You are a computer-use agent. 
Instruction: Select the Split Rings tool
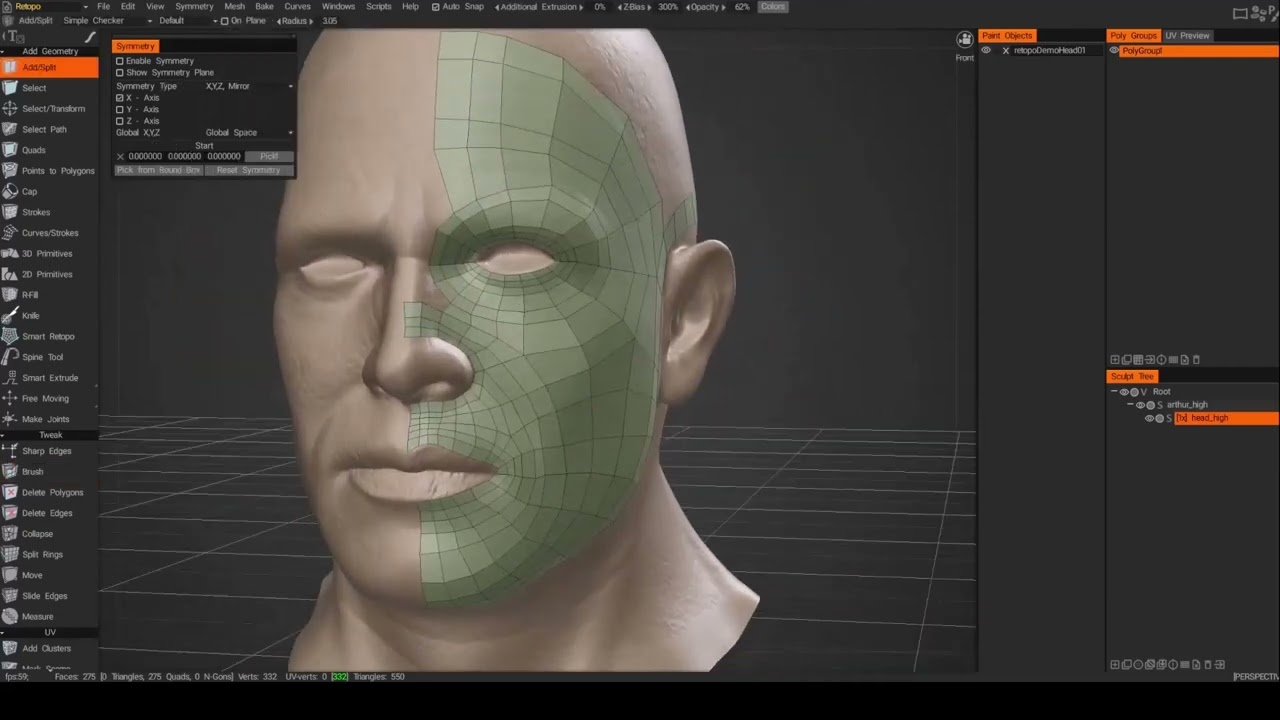(49, 554)
